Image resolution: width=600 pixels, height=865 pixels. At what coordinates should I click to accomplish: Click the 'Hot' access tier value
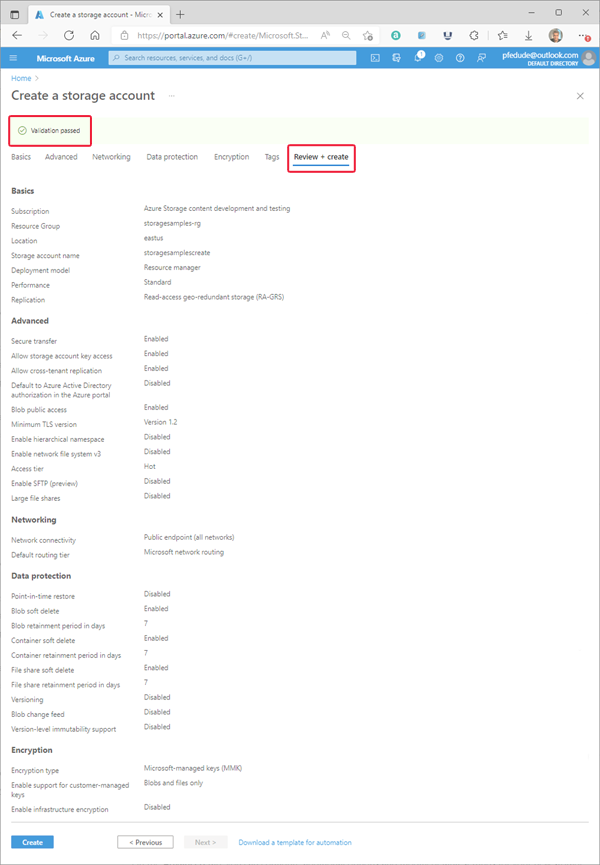150,466
